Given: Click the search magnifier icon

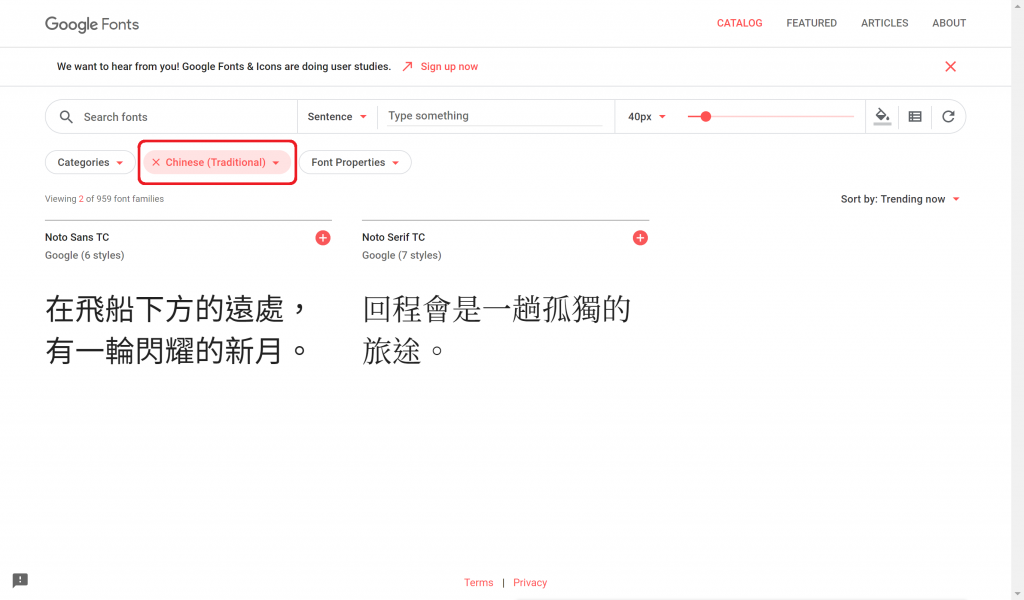Looking at the screenshot, I should (x=66, y=117).
